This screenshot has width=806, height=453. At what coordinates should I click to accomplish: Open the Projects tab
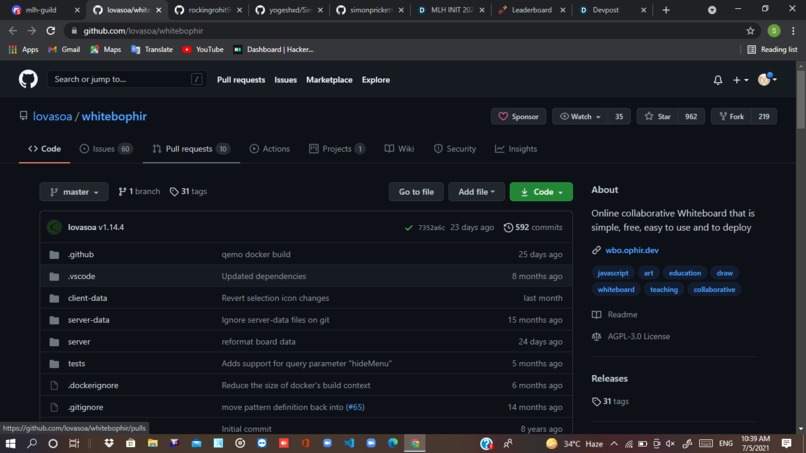click(x=337, y=149)
